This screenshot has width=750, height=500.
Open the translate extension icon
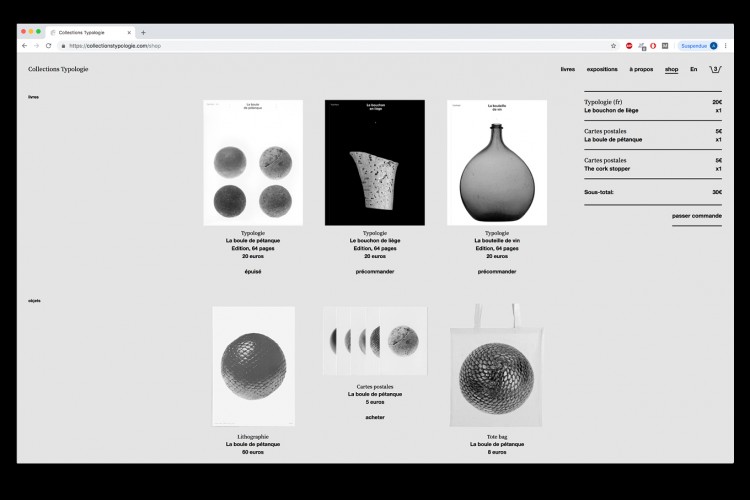pos(642,46)
